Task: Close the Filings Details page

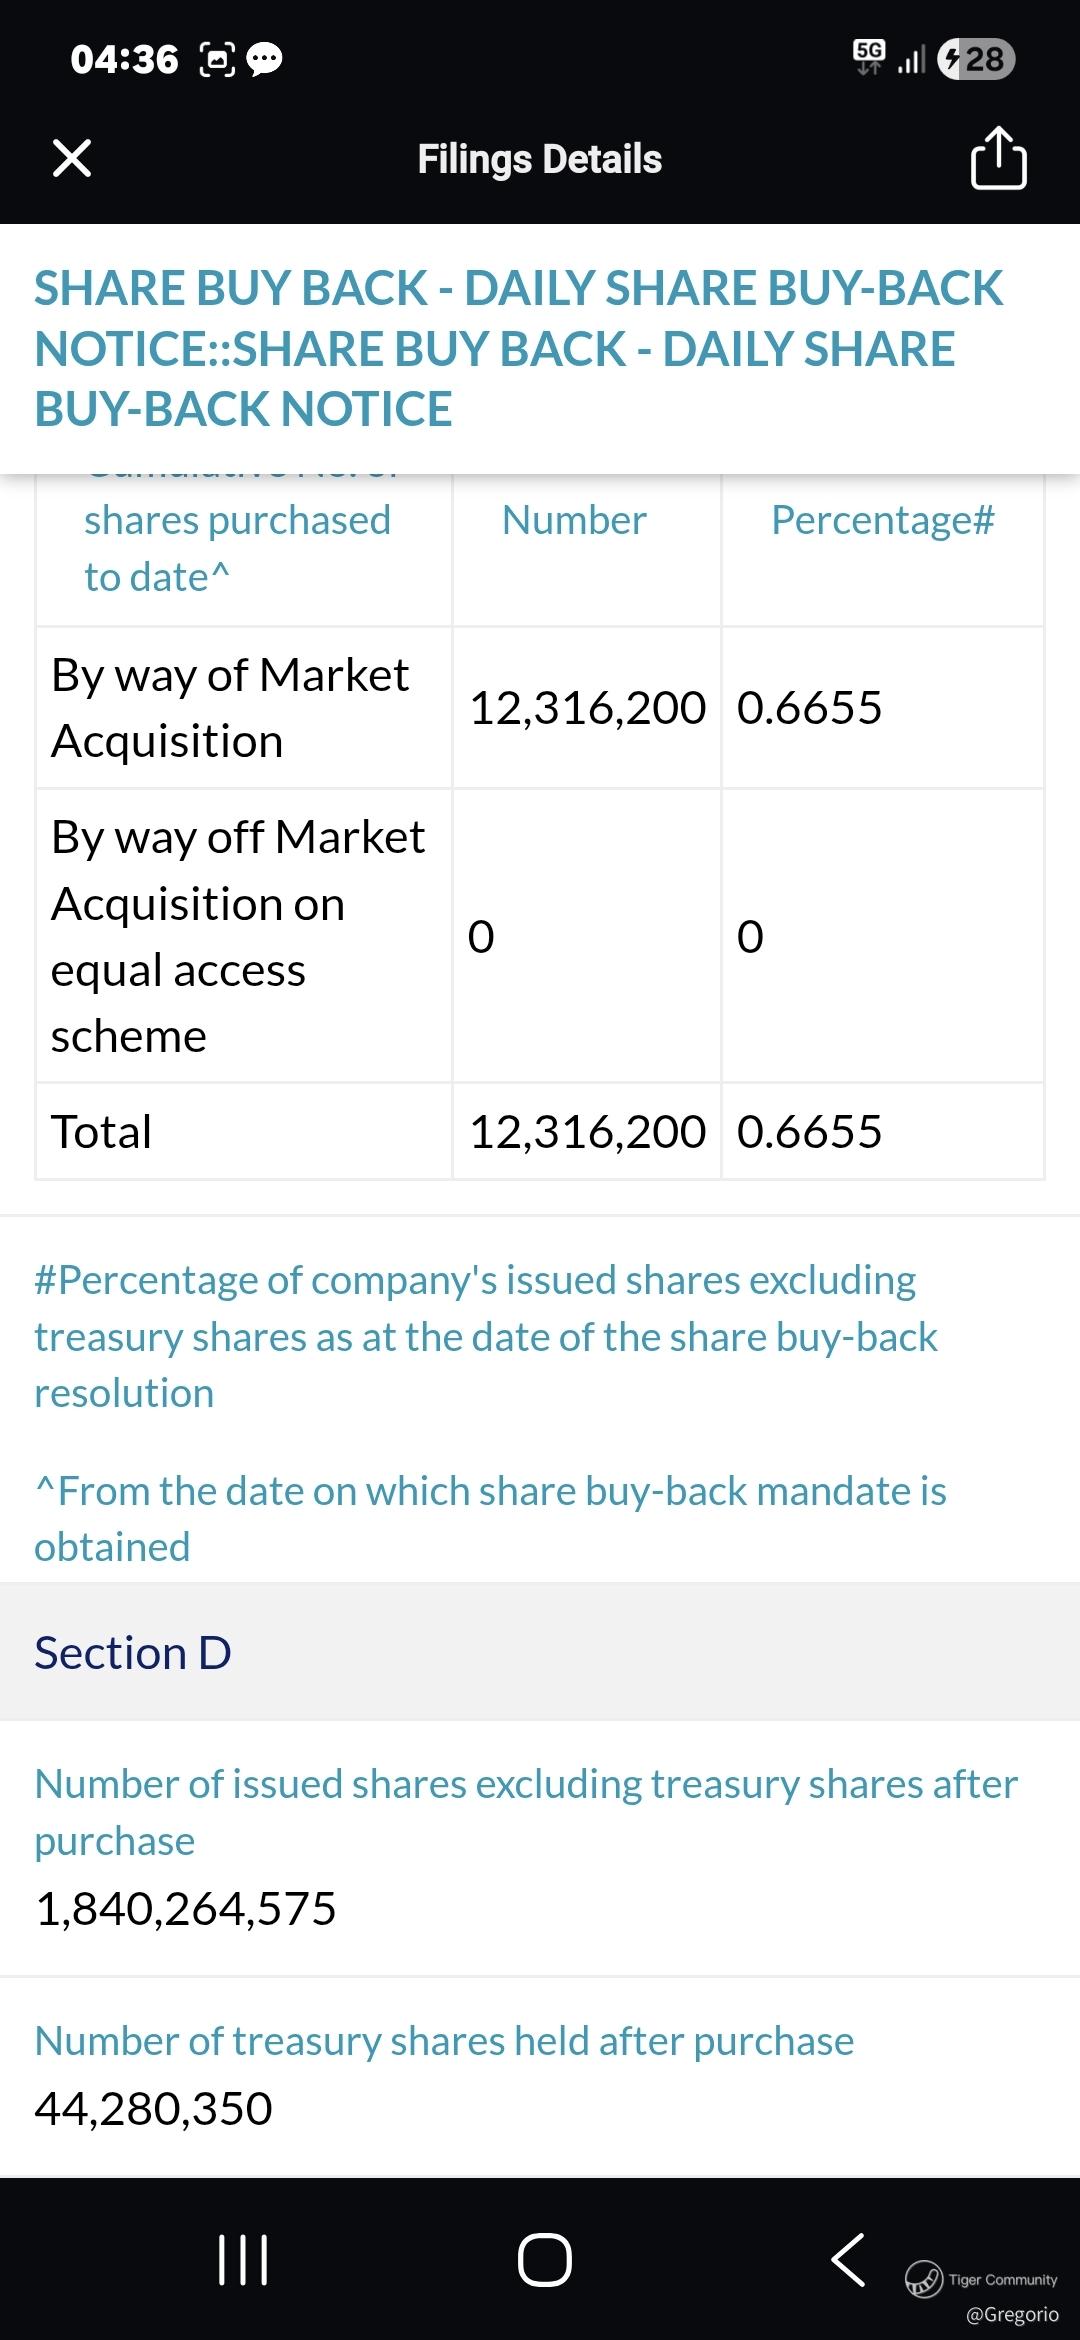Action: (x=72, y=158)
